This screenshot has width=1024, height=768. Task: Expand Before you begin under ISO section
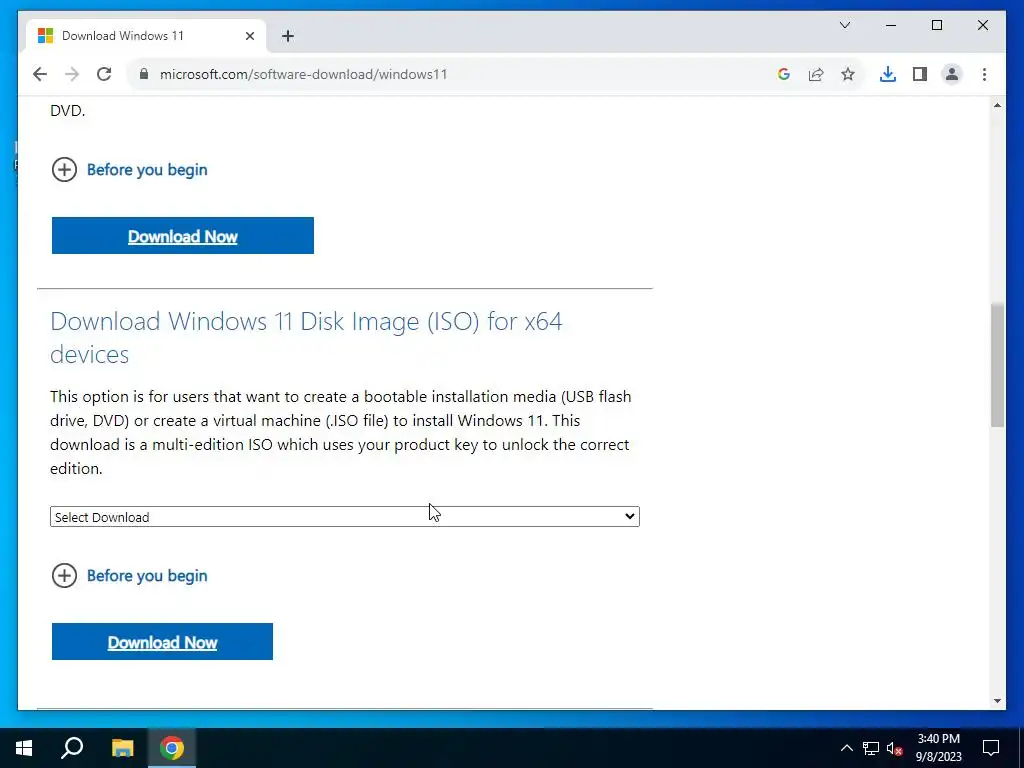point(129,576)
